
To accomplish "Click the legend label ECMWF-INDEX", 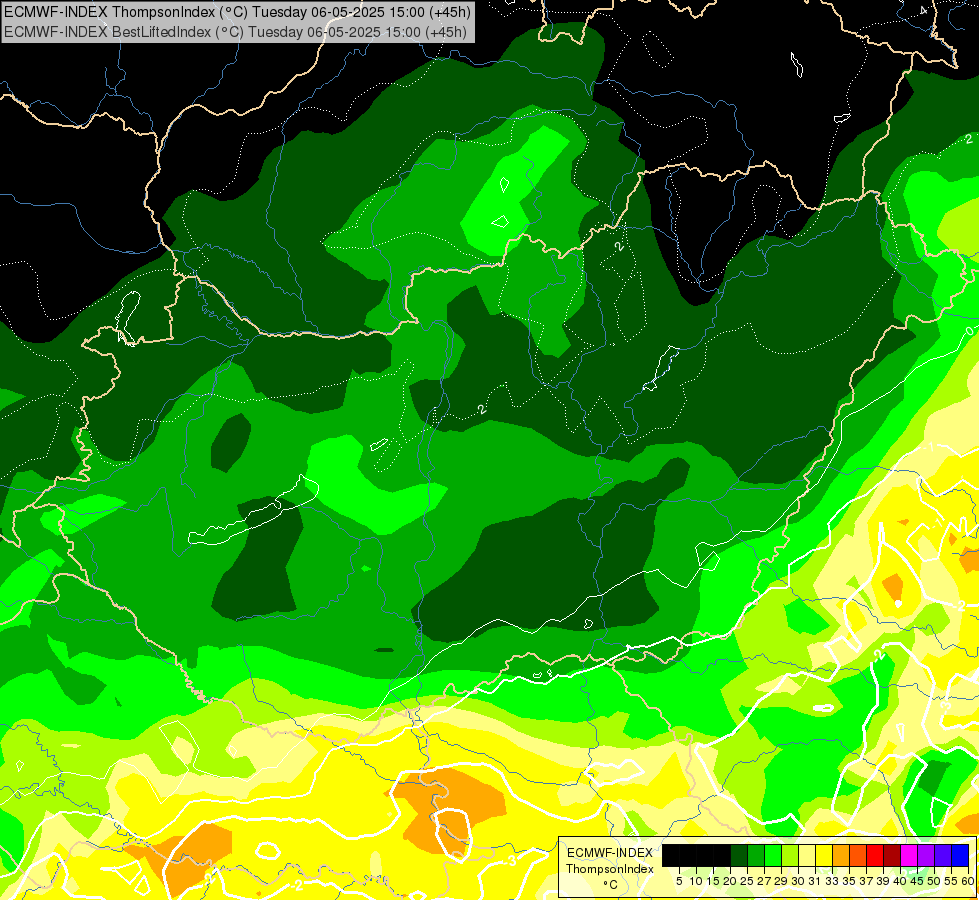I will [x=610, y=853].
